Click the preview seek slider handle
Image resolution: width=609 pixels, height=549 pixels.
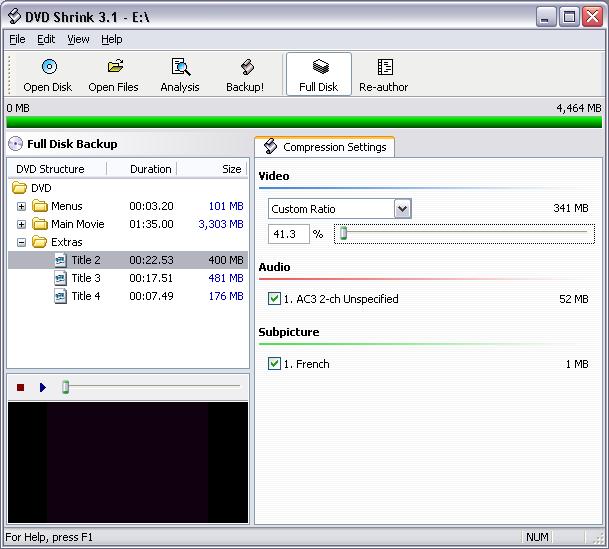pos(66,387)
